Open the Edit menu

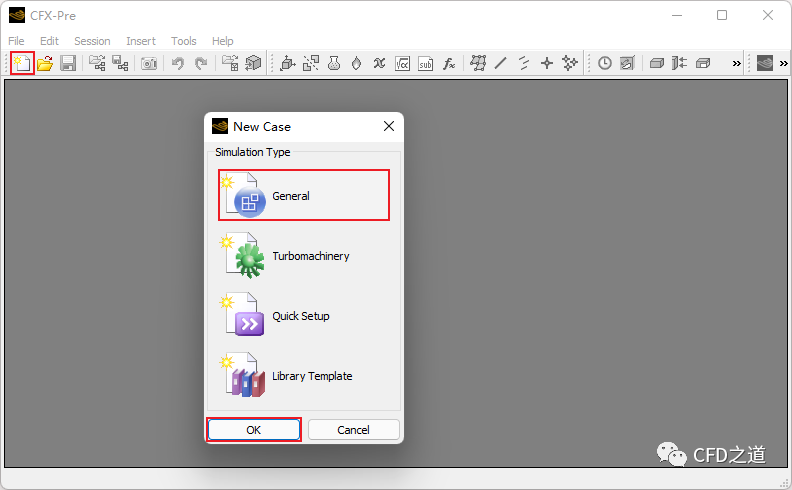click(49, 41)
